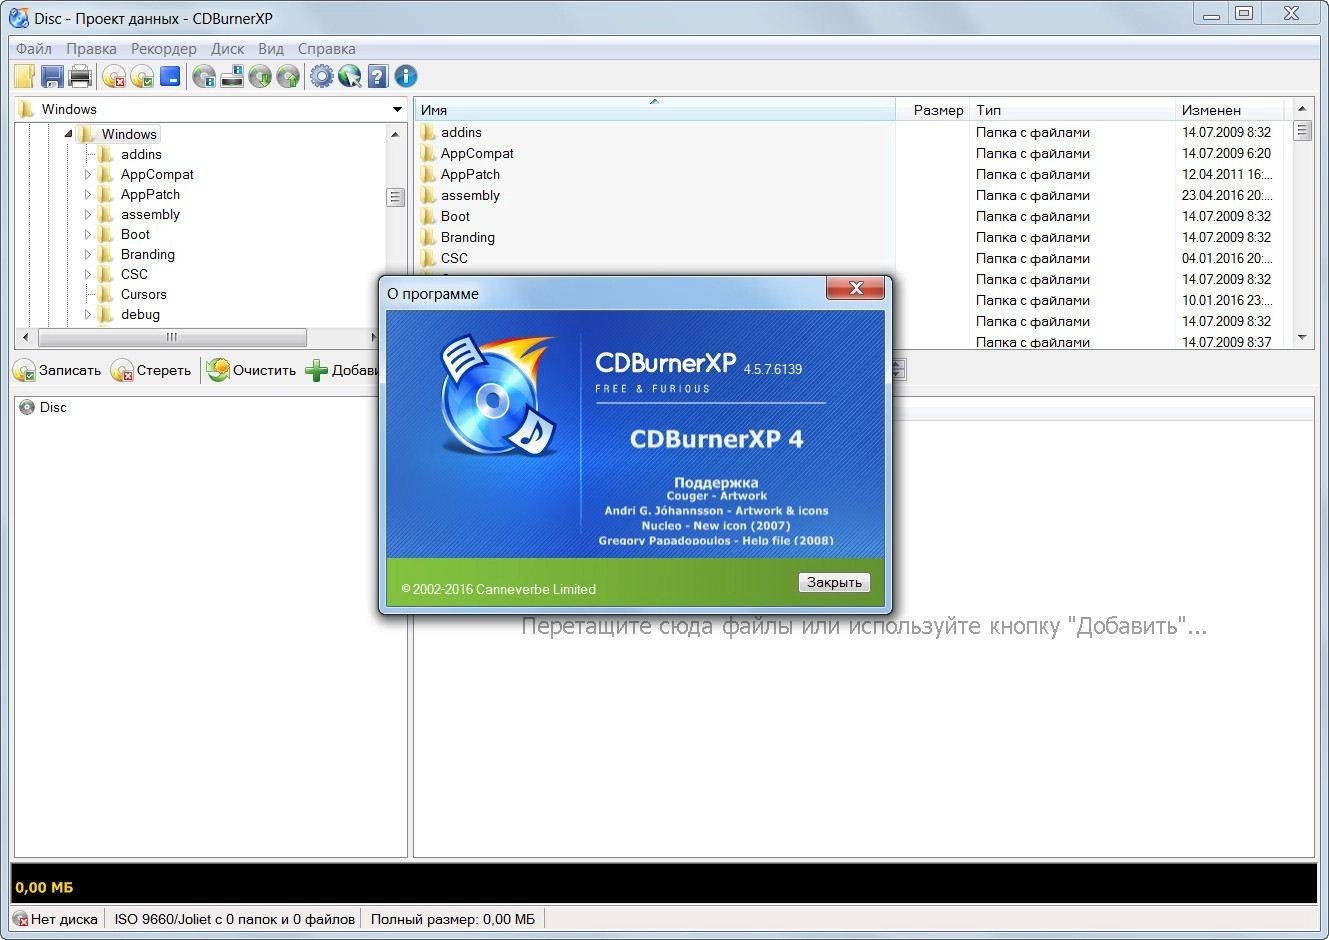Click the Очистить clear button
This screenshot has height=940, width=1329.
(252, 370)
